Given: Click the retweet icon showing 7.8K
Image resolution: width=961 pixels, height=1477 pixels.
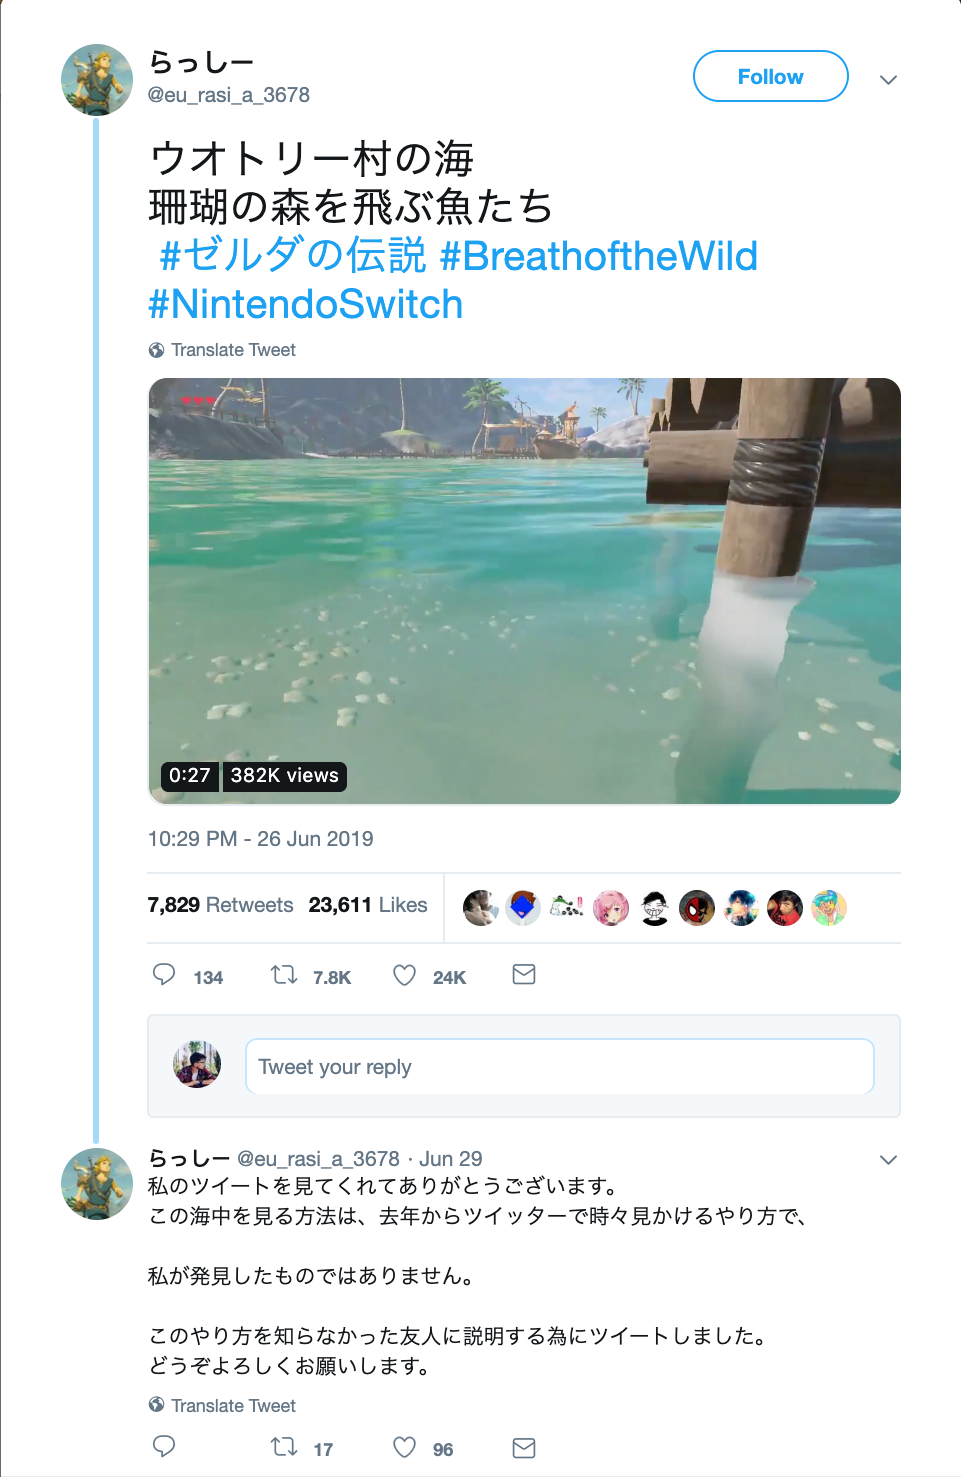Looking at the screenshot, I should [x=283, y=974].
